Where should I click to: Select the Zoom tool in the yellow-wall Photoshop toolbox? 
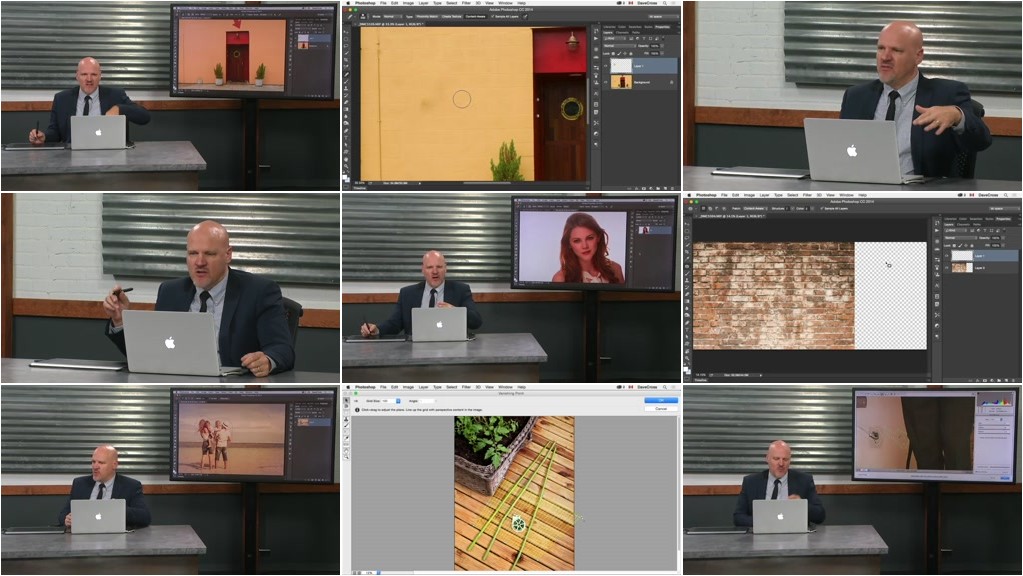click(346, 166)
